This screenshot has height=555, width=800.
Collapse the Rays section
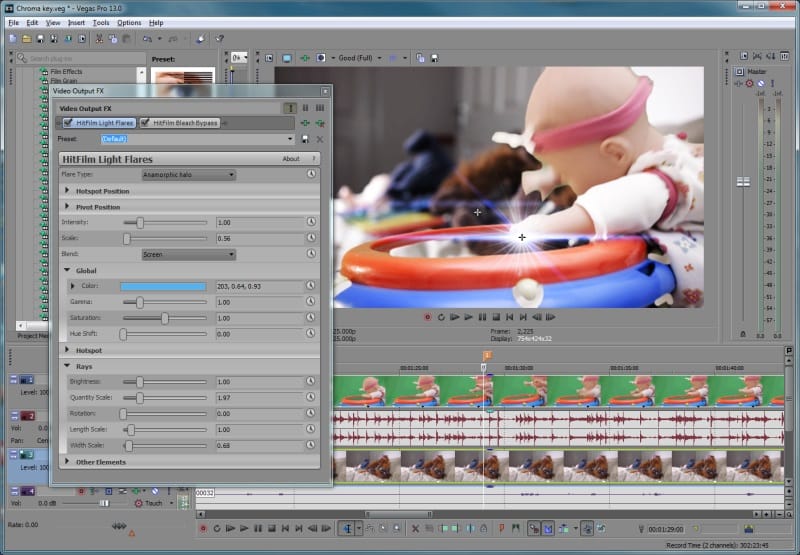[x=67, y=366]
